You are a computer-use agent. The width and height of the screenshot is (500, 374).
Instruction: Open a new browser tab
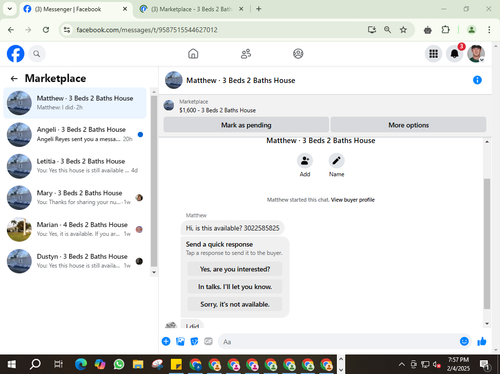pyautogui.click(x=259, y=9)
